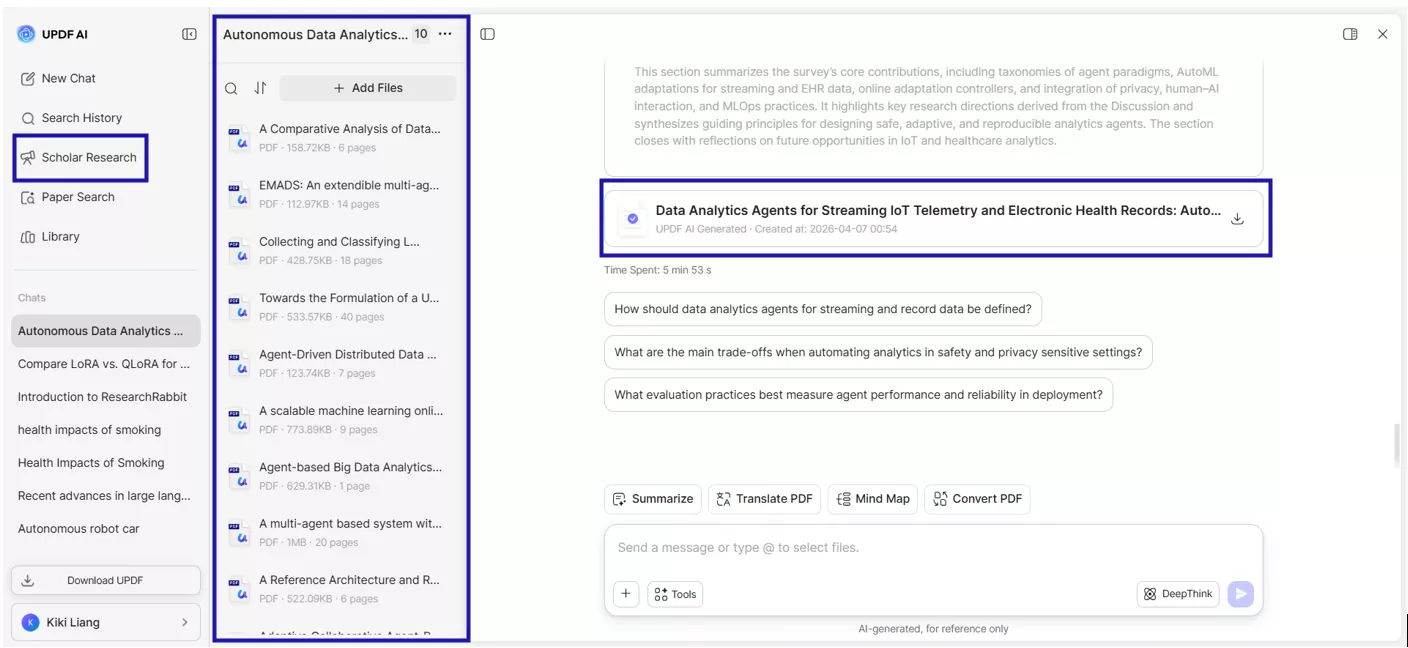This screenshot has width=1408, height=648.
Task: Click the Translate PDF button
Action: coord(764,499)
